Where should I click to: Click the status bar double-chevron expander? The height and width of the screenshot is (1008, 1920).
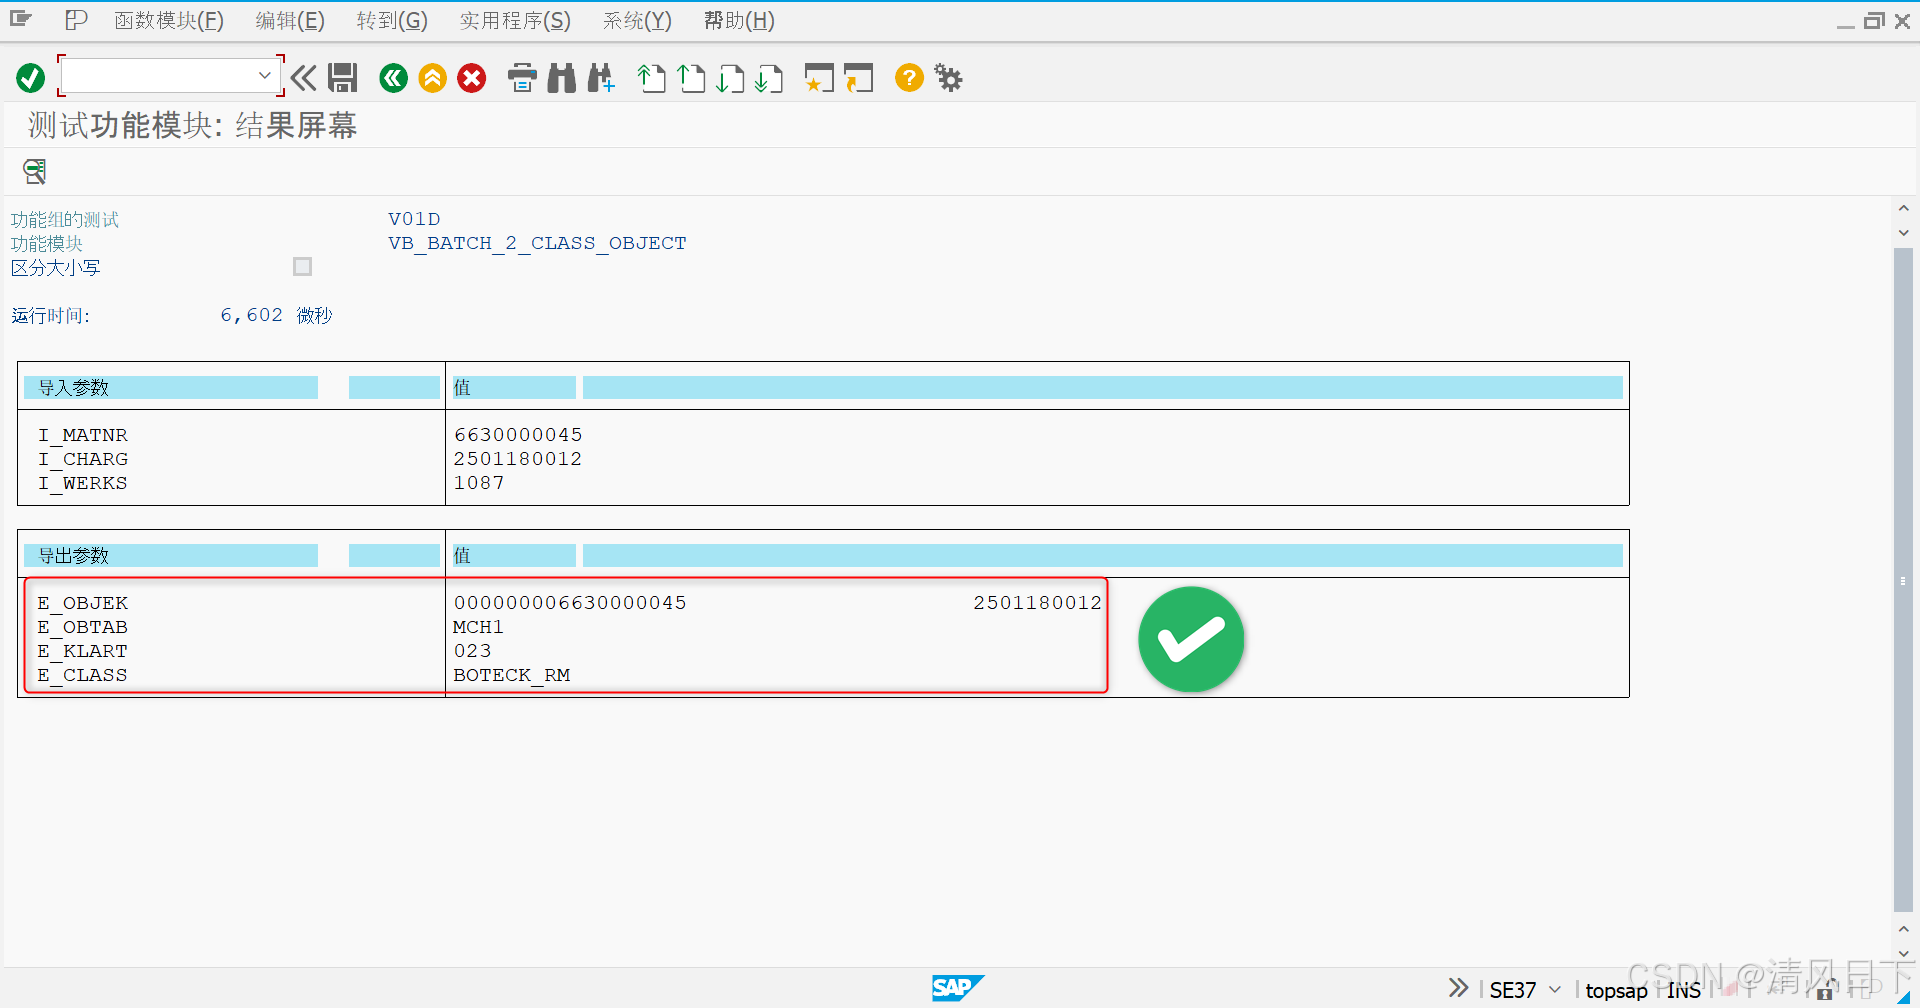1457,987
